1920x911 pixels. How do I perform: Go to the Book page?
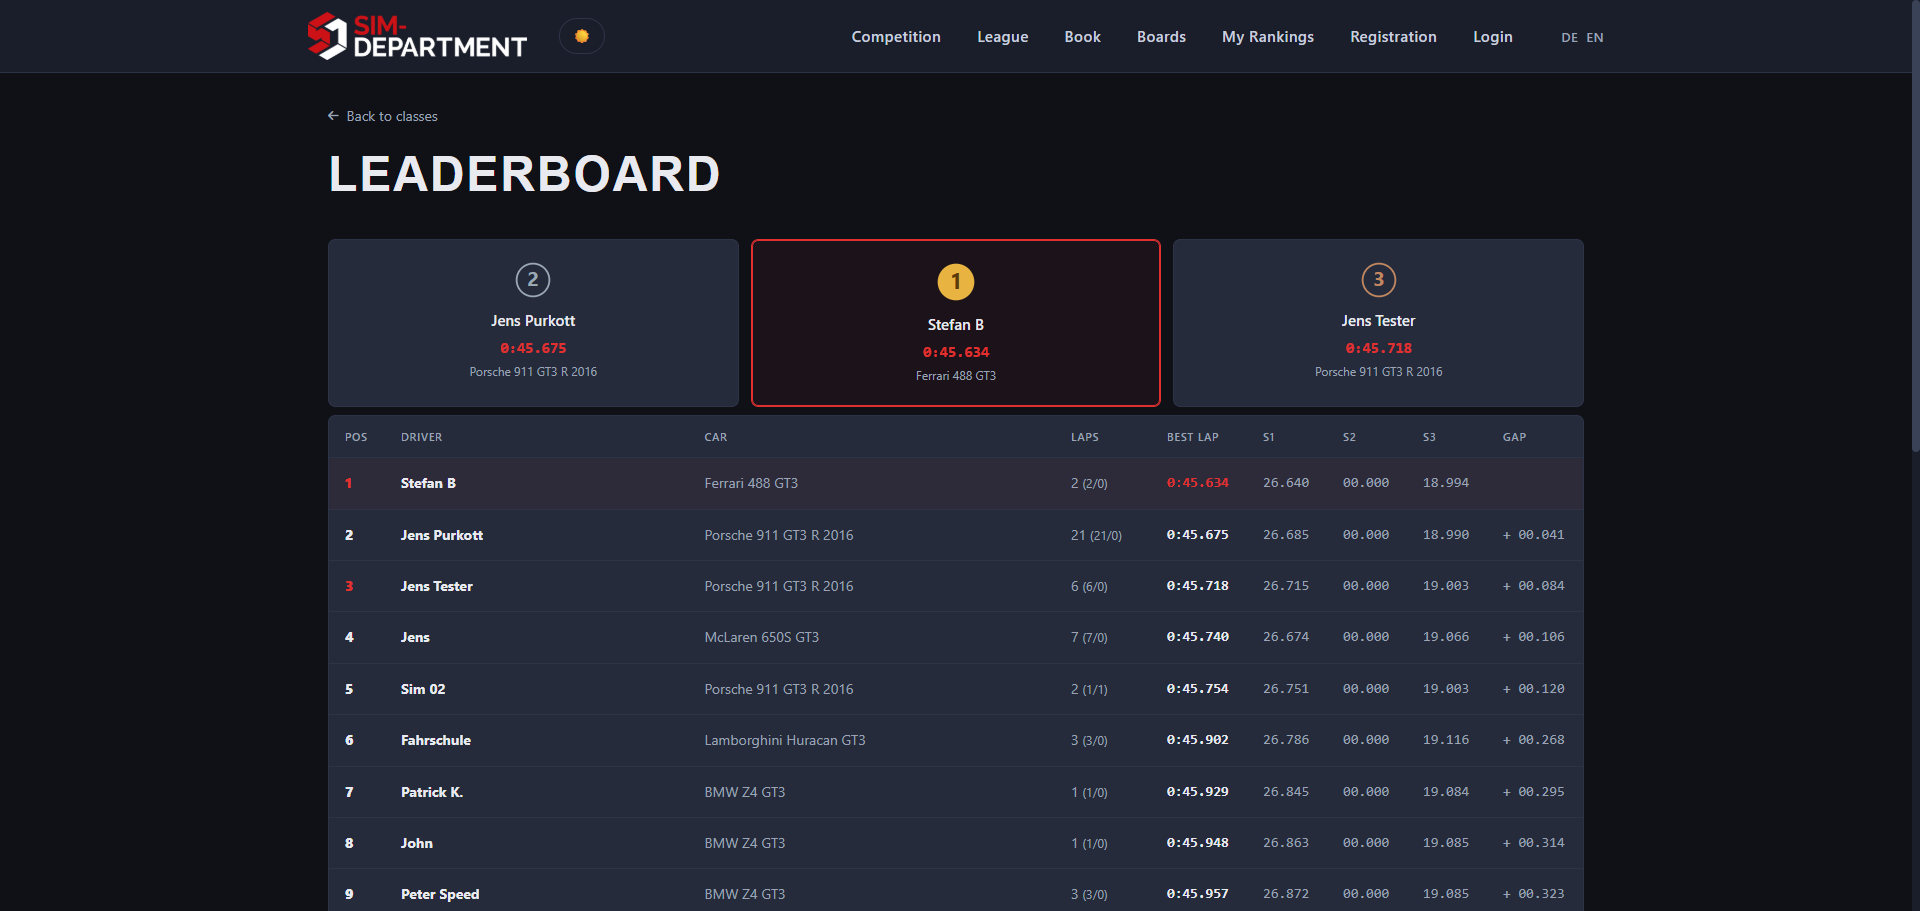[x=1082, y=37]
